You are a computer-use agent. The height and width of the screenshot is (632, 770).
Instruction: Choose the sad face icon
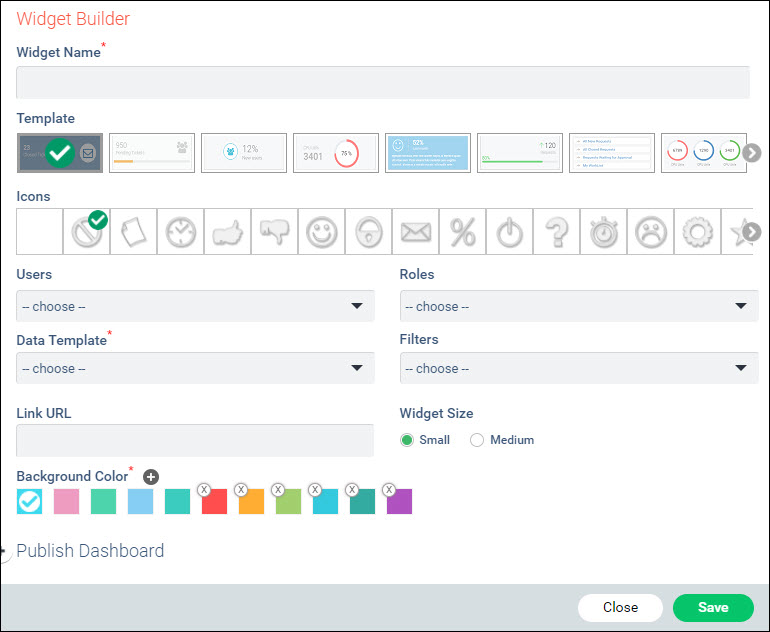pyautogui.click(x=651, y=231)
